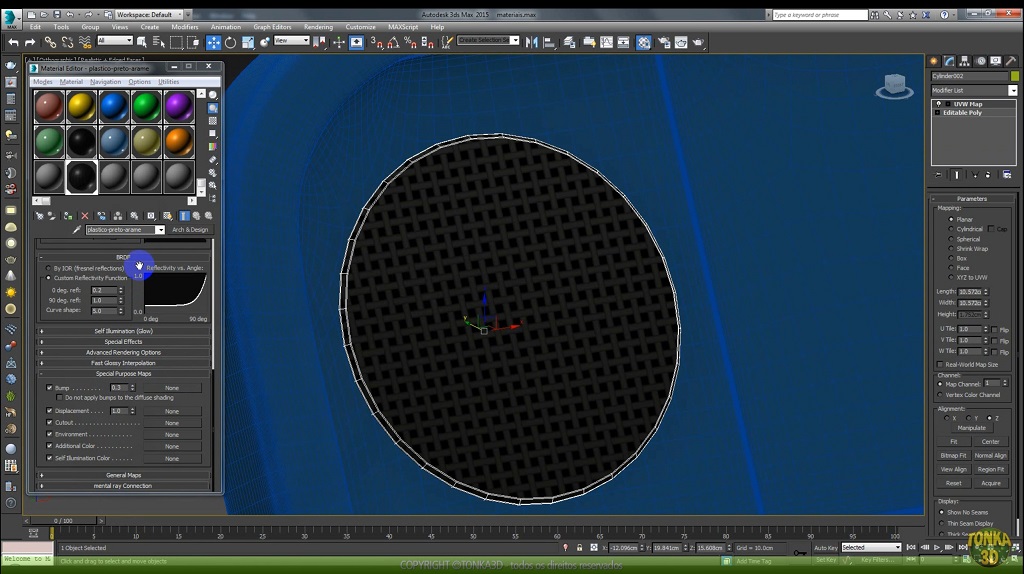Open the Create command panel tab
Viewport: 1024px width, 574px height.
[x=934, y=61]
